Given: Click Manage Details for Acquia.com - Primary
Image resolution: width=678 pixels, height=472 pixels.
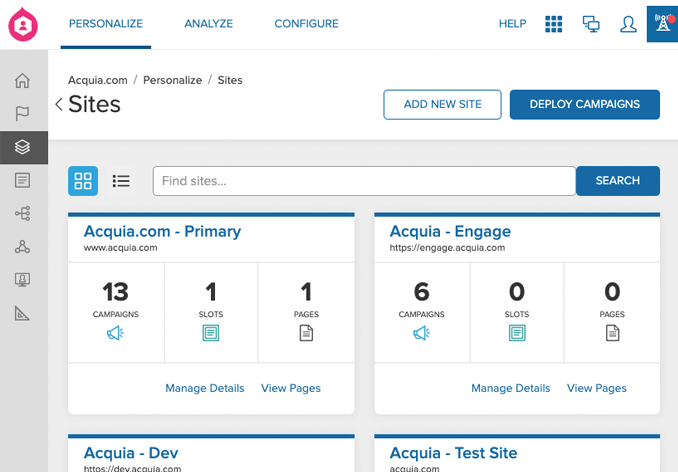Looking at the screenshot, I should tap(204, 388).
